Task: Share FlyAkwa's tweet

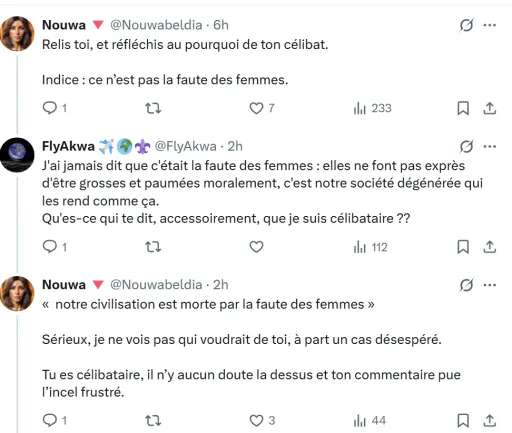Action: [x=489, y=247]
